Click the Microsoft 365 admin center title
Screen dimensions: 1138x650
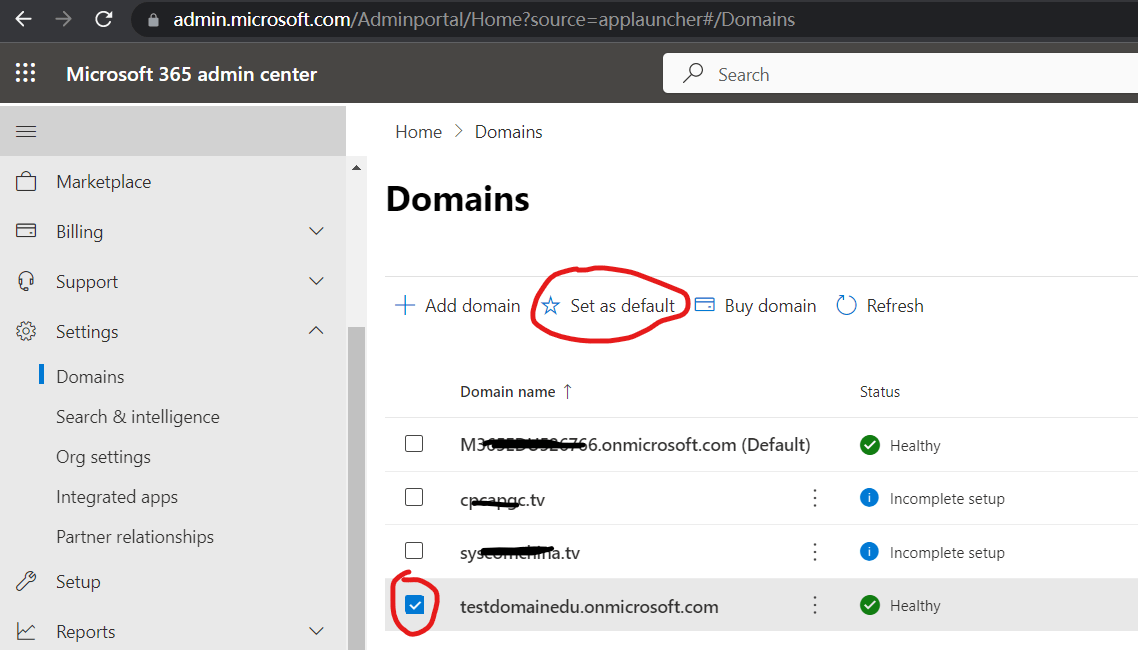coord(192,74)
